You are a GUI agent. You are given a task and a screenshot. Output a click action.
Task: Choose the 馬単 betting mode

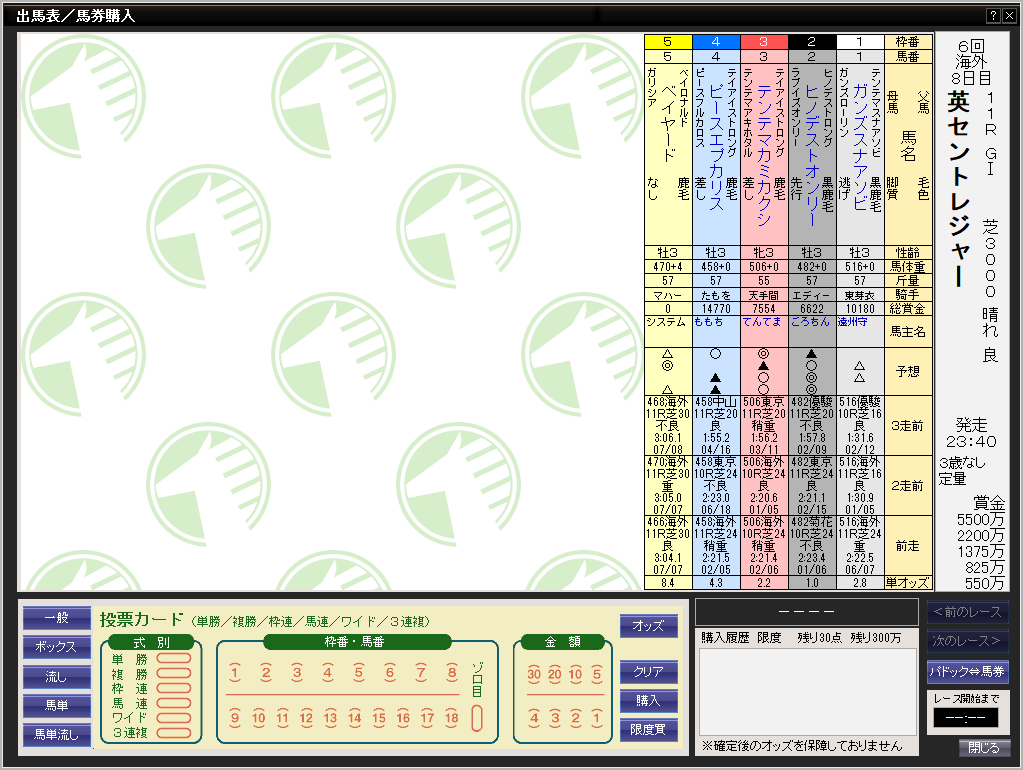tap(57, 705)
